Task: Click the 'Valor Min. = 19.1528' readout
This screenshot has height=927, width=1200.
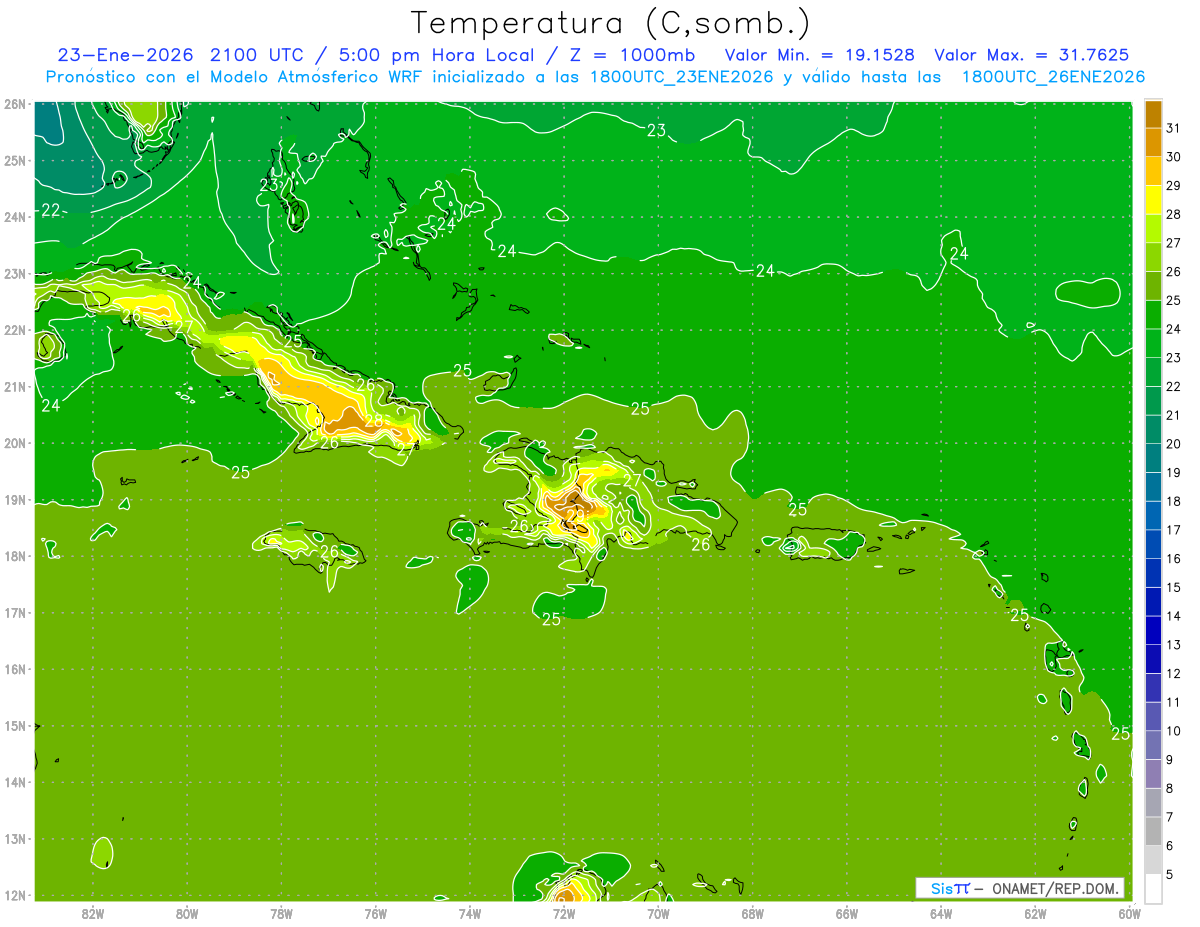Action: (819, 55)
